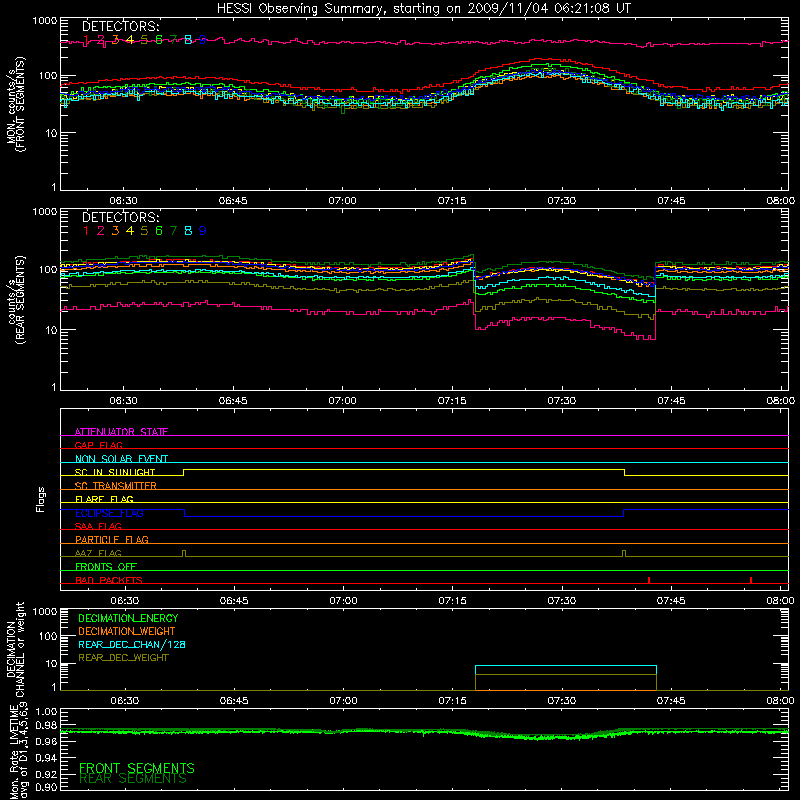Click the 'PARTICLE FLAG' label
800x800 pixels.
(x=112, y=539)
